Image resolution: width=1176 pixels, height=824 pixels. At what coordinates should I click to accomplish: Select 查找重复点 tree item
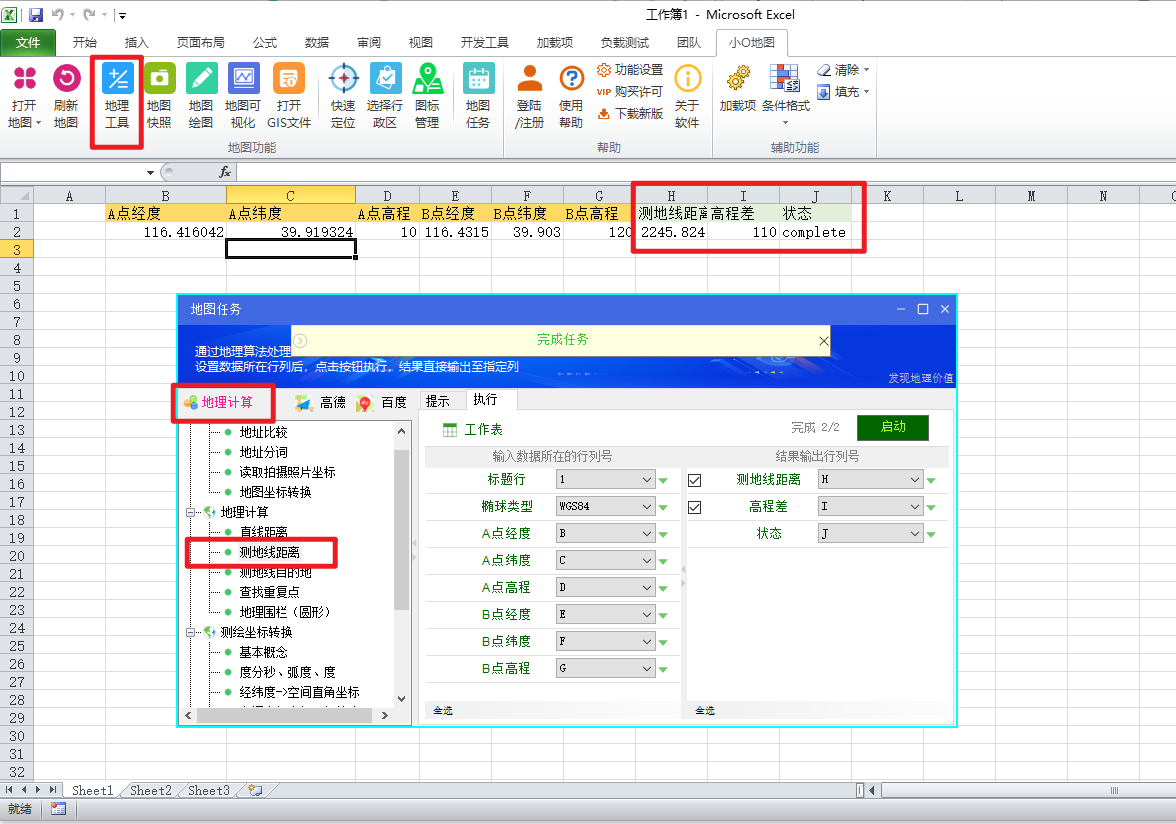tap(269, 592)
